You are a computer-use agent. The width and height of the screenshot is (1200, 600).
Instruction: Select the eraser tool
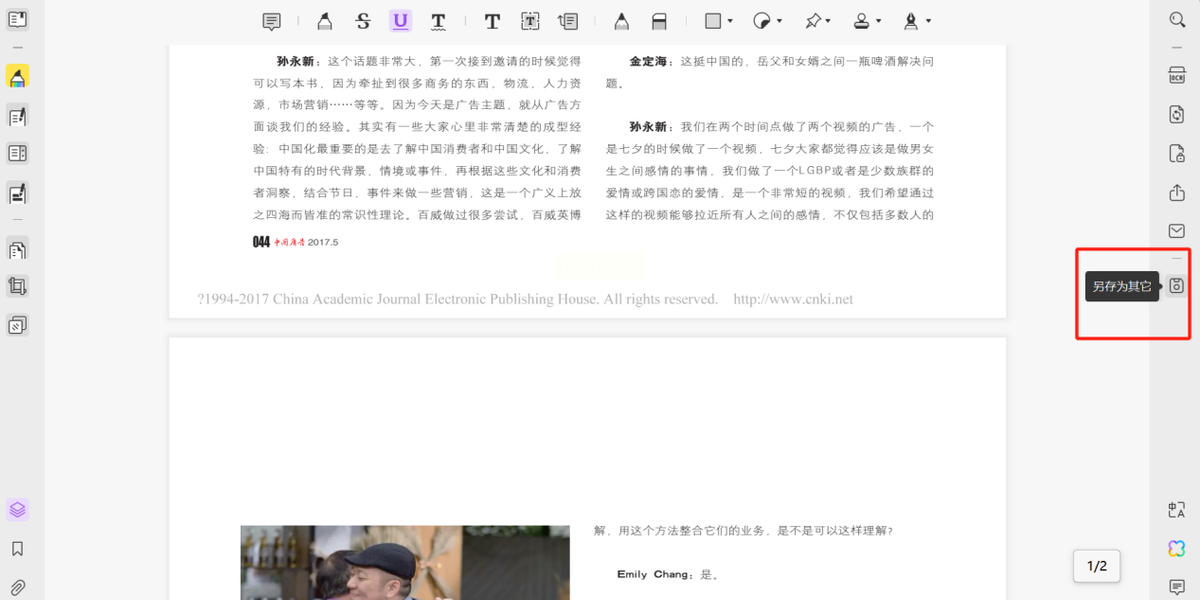coord(659,21)
